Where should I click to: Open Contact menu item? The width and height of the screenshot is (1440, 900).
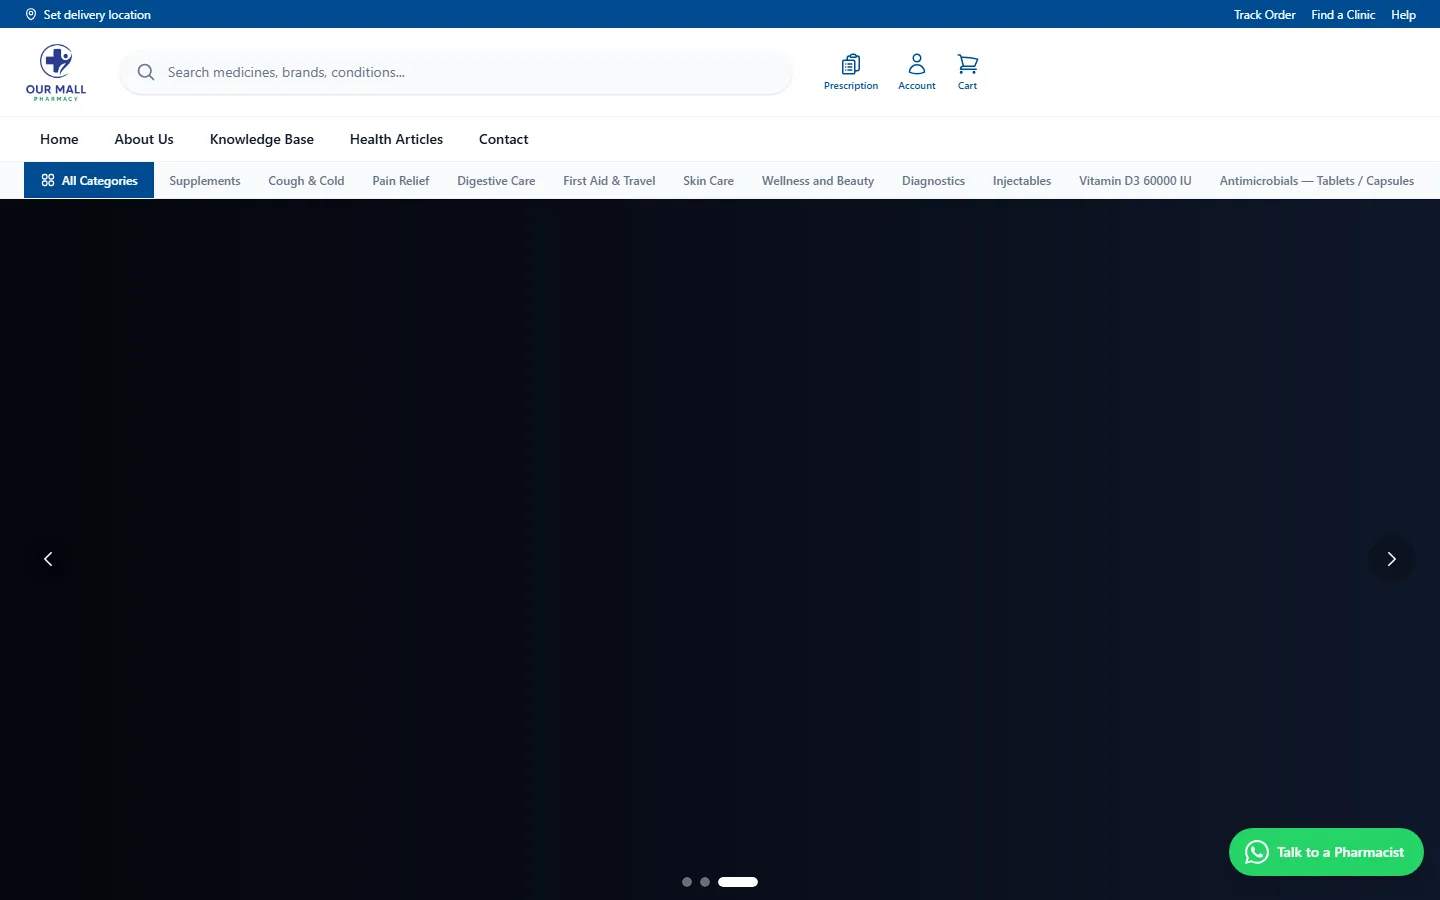click(503, 139)
